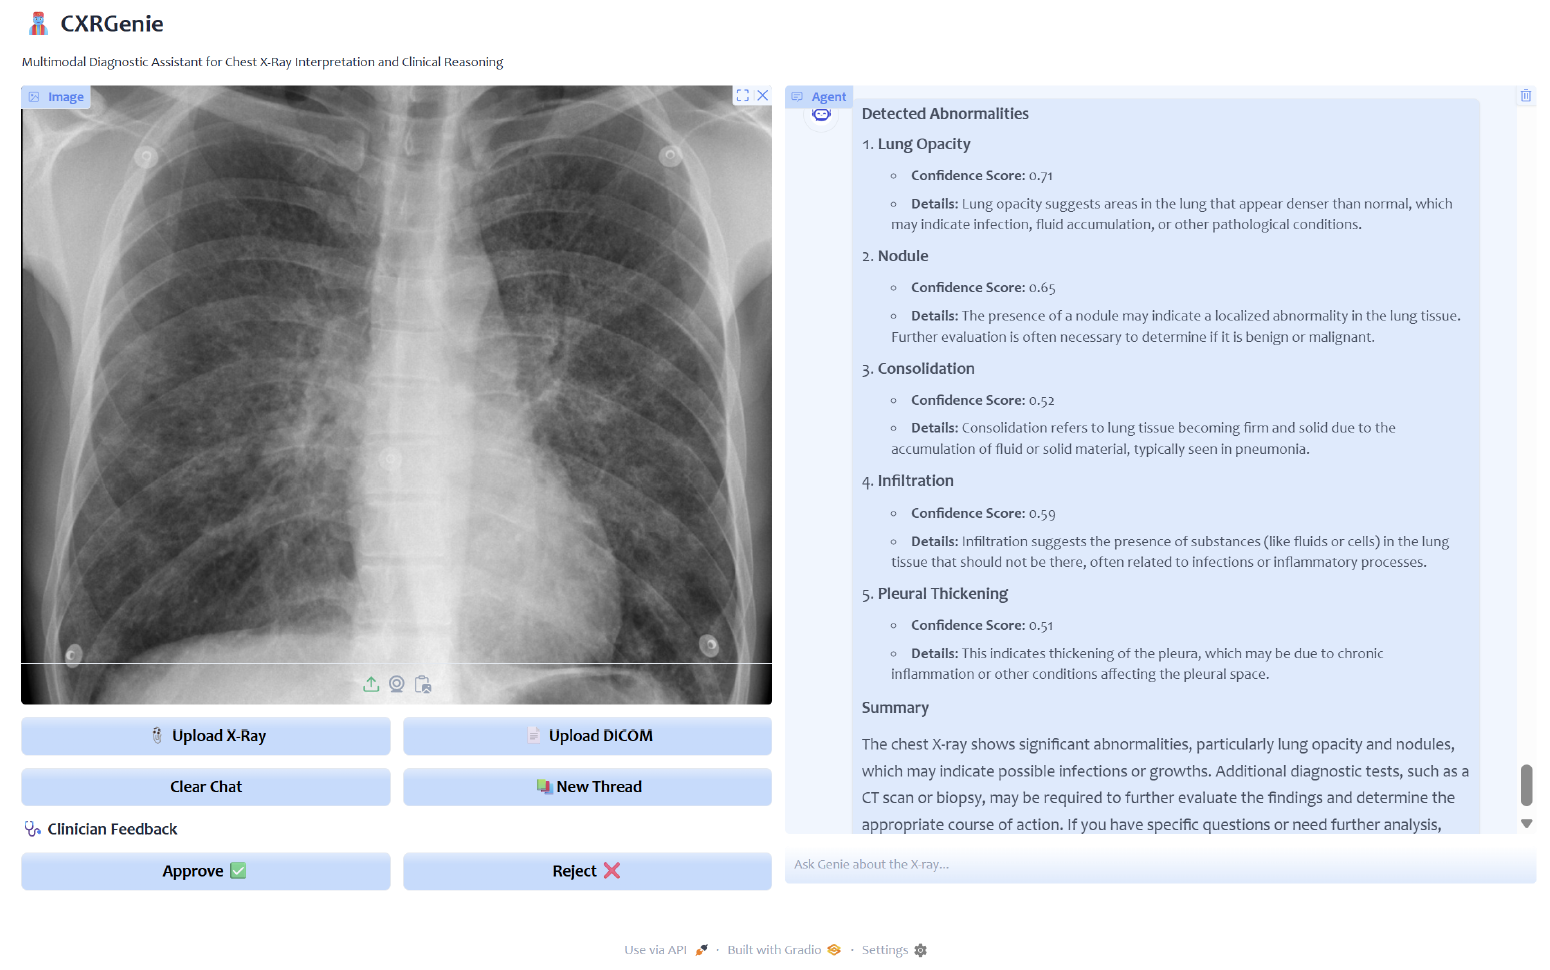Click the chat panel scrollbar thumb
Screen dimensions: 1550x970
click(x=1526, y=785)
